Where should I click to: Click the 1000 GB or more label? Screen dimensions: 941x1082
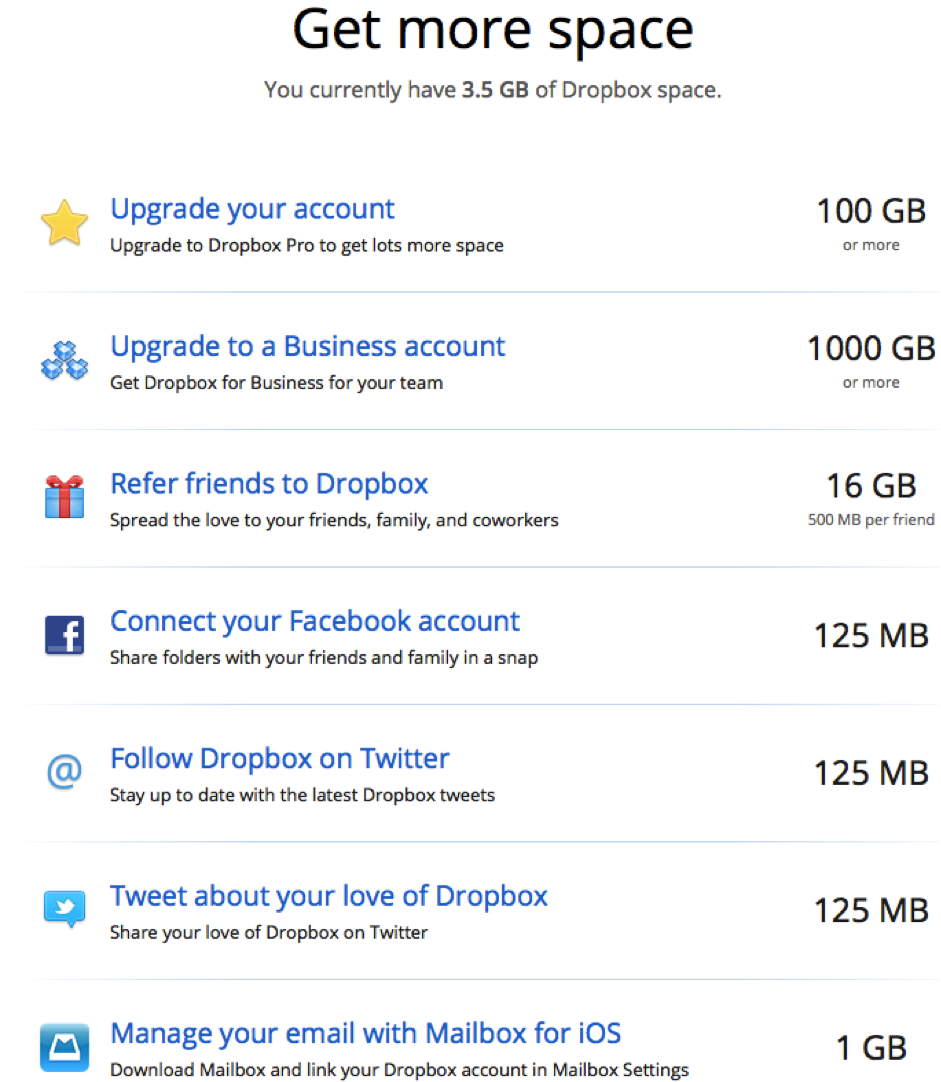click(x=871, y=348)
